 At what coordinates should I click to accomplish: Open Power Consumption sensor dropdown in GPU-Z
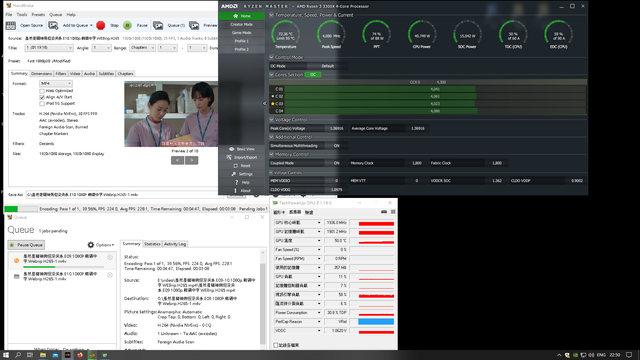319,313
